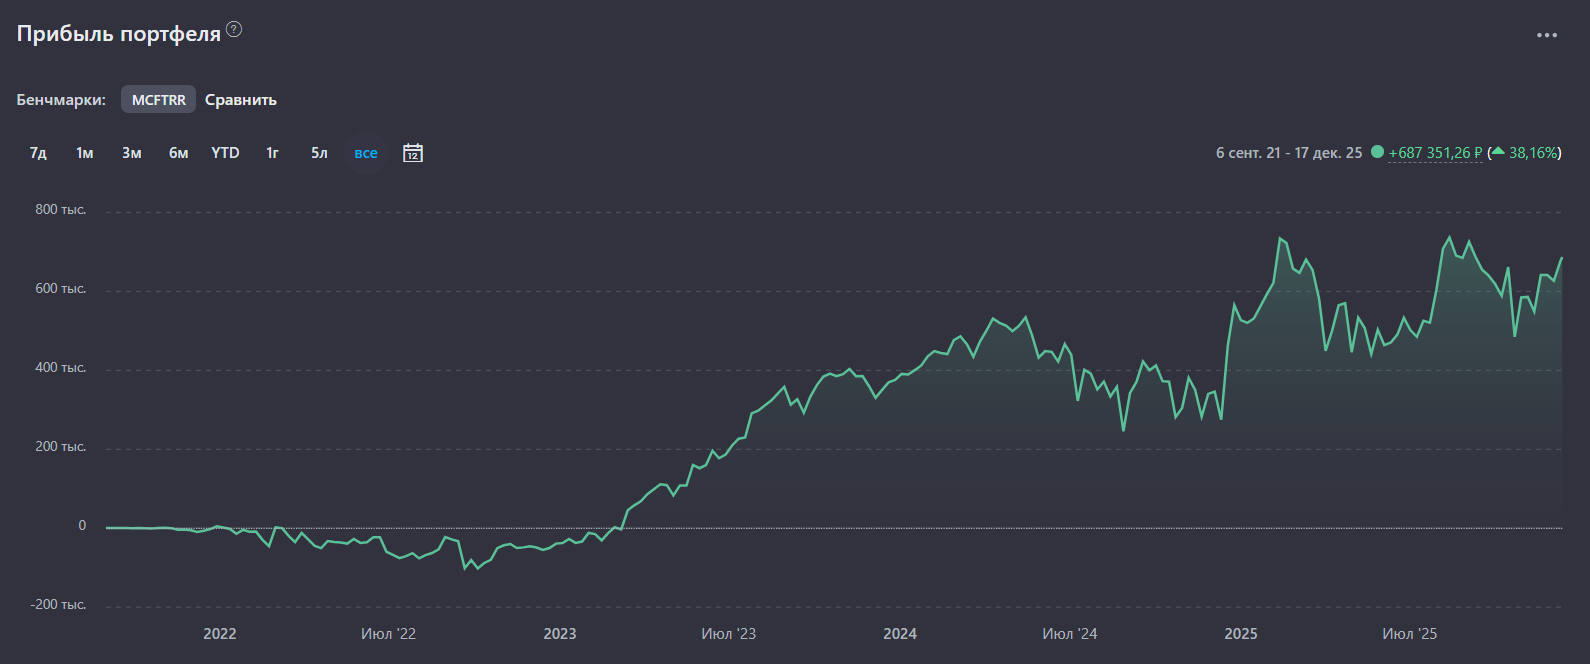The width and height of the screenshot is (1590, 664).
Task: Click the 2025 label on the time axis
Action: 1240,634
